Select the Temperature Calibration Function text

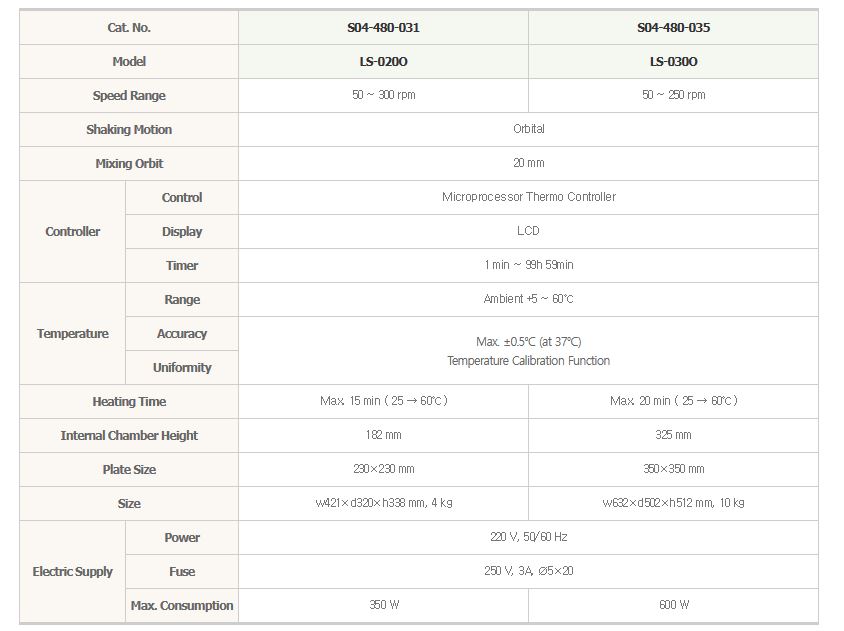click(x=528, y=361)
